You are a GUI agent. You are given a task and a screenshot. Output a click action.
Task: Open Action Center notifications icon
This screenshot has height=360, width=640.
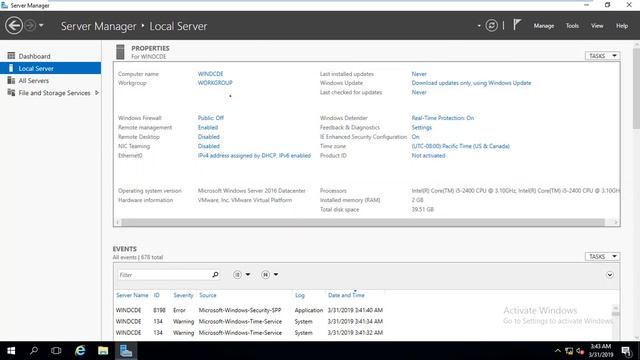point(626,351)
